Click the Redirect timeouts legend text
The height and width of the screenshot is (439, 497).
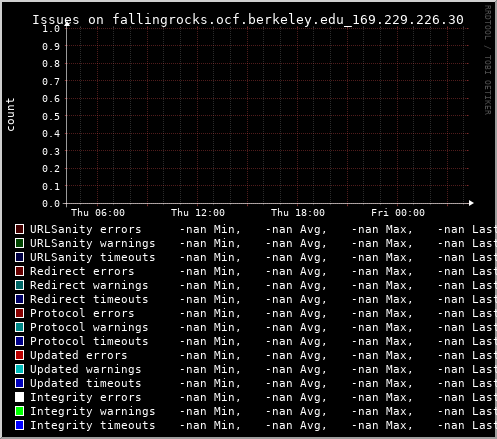pos(89,299)
